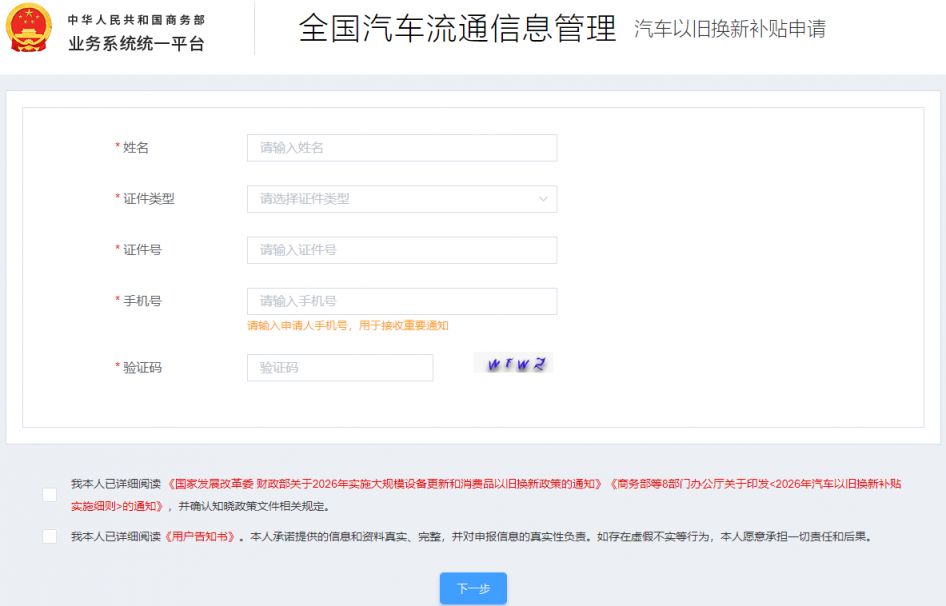
Task: Click the 业务系统统一平台 text
Action: point(136,43)
